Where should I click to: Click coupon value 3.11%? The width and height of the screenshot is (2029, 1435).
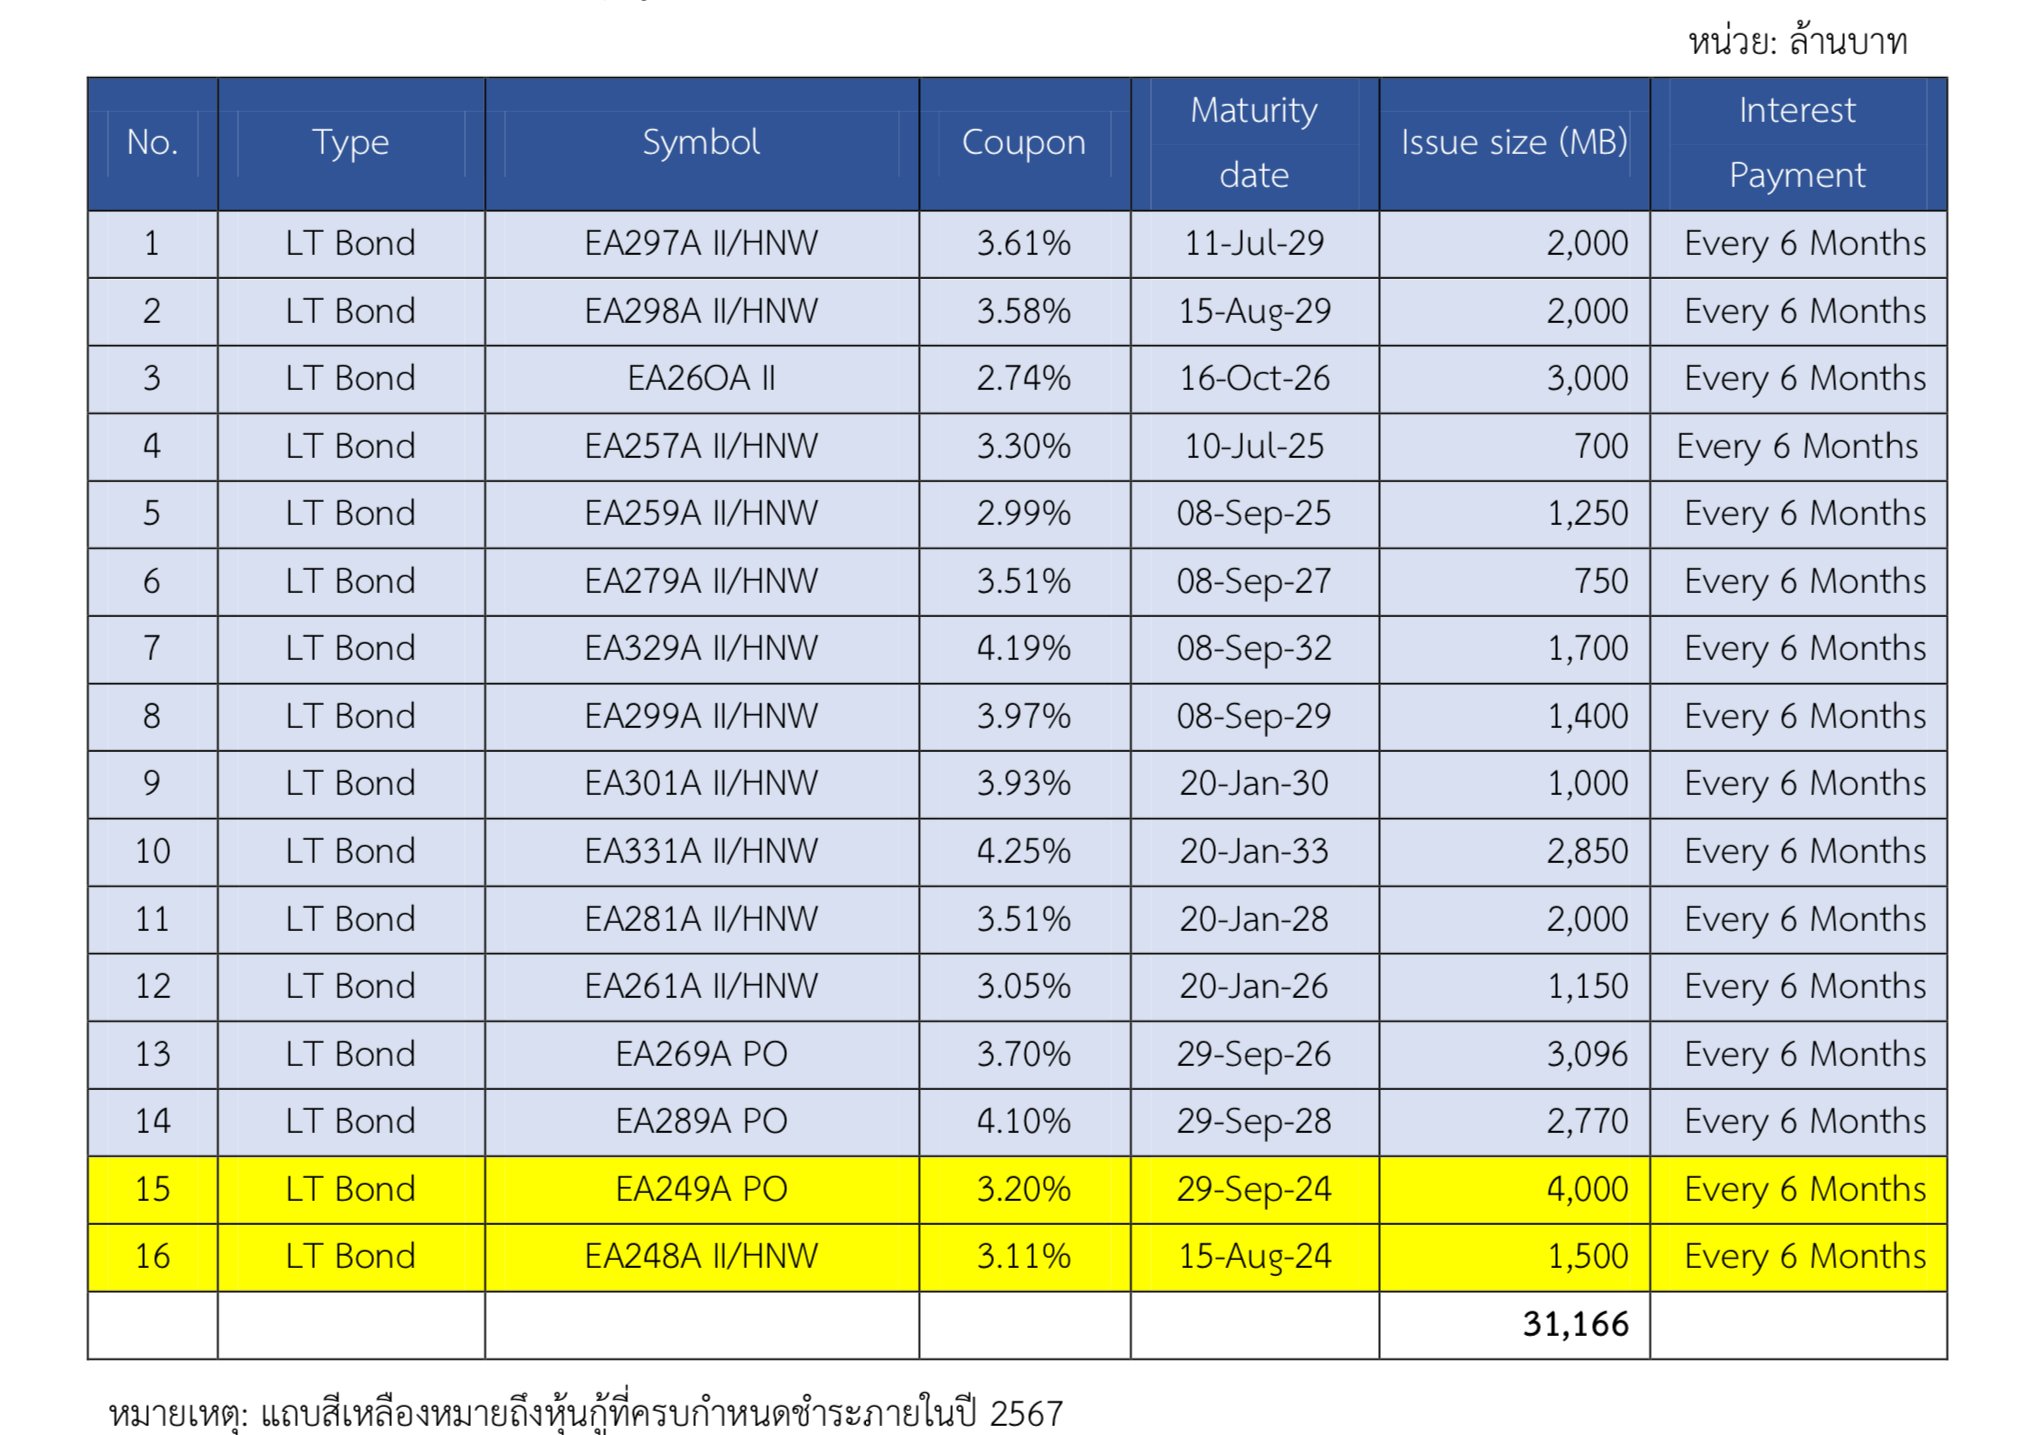pyautogui.click(x=1024, y=1257)
